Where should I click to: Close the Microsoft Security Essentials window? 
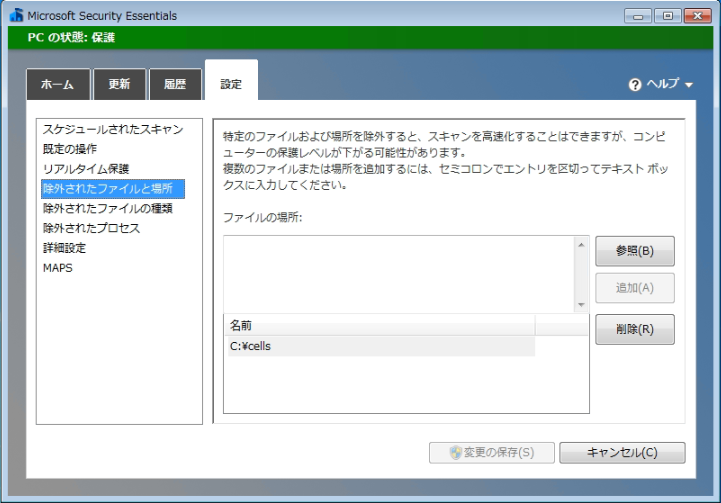(698, 16)
